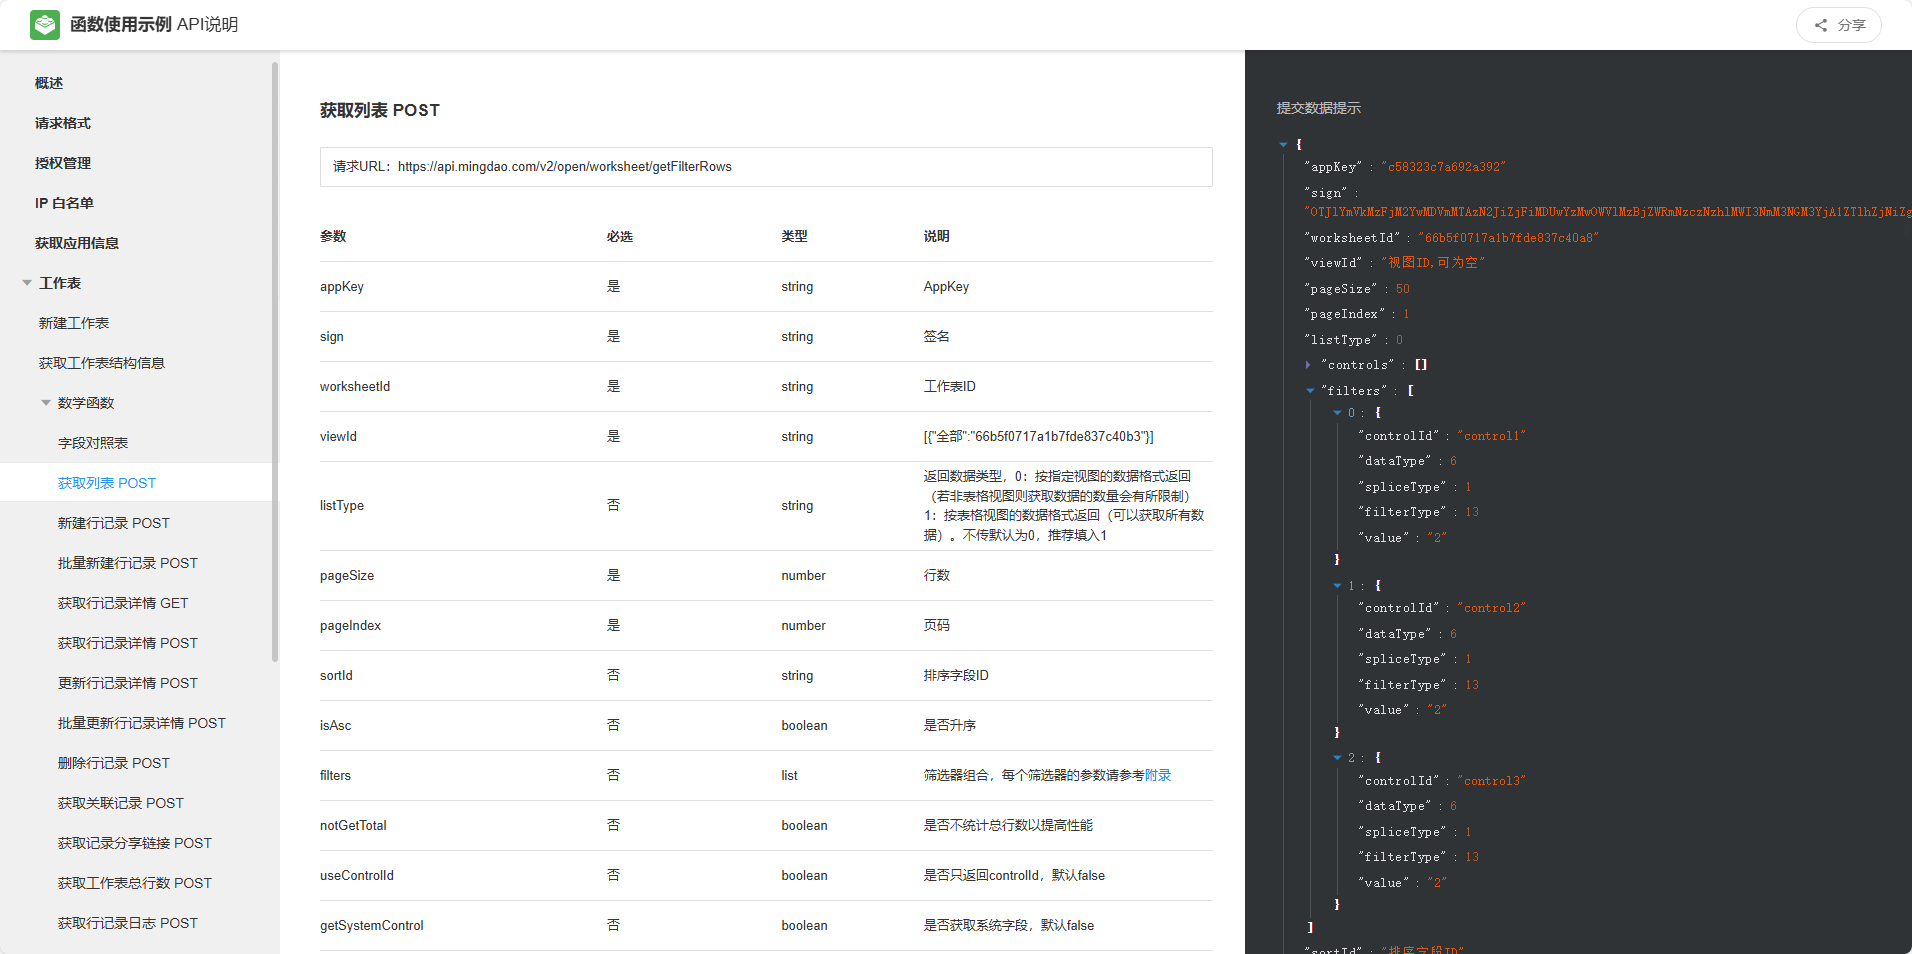Collapse filter item 1 in JSON

point(1337,586)
